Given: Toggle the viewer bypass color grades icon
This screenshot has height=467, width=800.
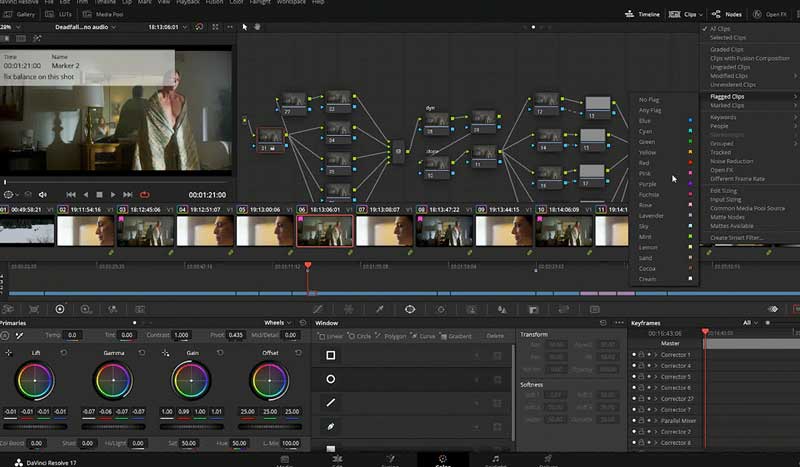Looking at the screenshot, I should (x=199, y=27).
